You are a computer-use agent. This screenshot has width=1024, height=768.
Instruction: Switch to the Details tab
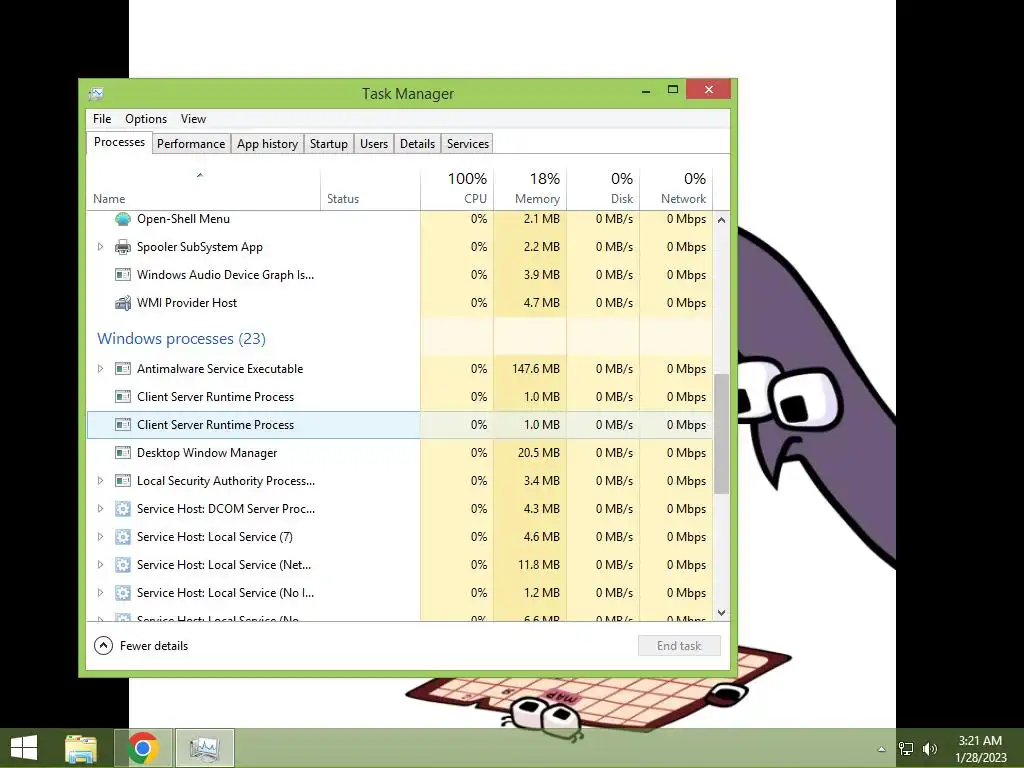tap(417, 144)
